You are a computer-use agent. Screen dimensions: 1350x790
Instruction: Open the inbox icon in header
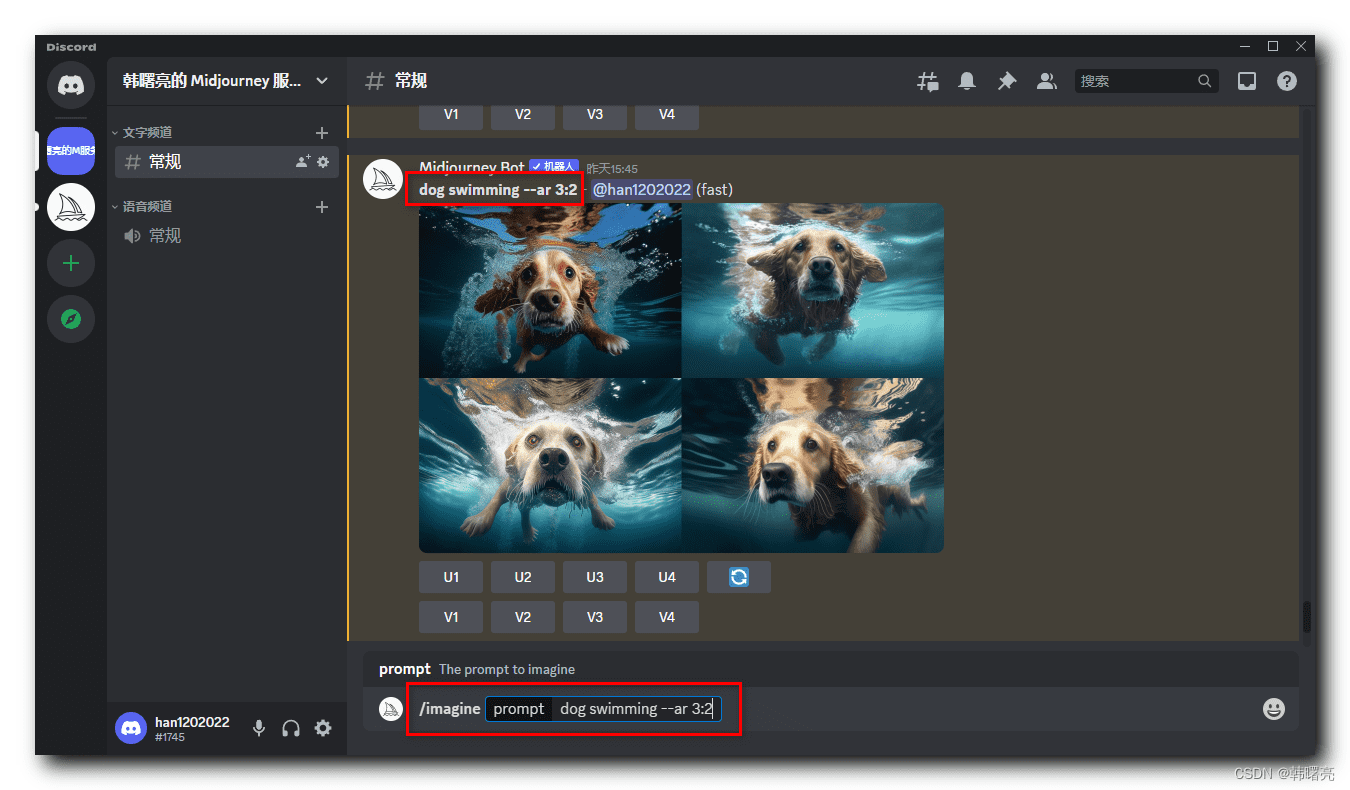click(x=1247, y=81)
